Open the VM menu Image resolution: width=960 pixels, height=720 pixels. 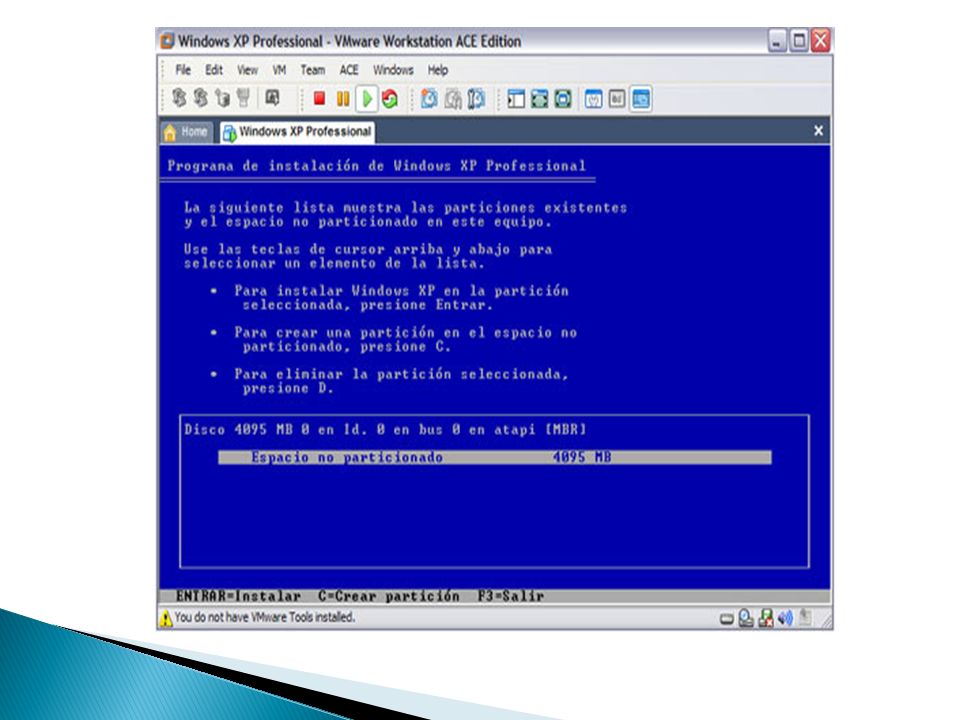coord(279,70)
